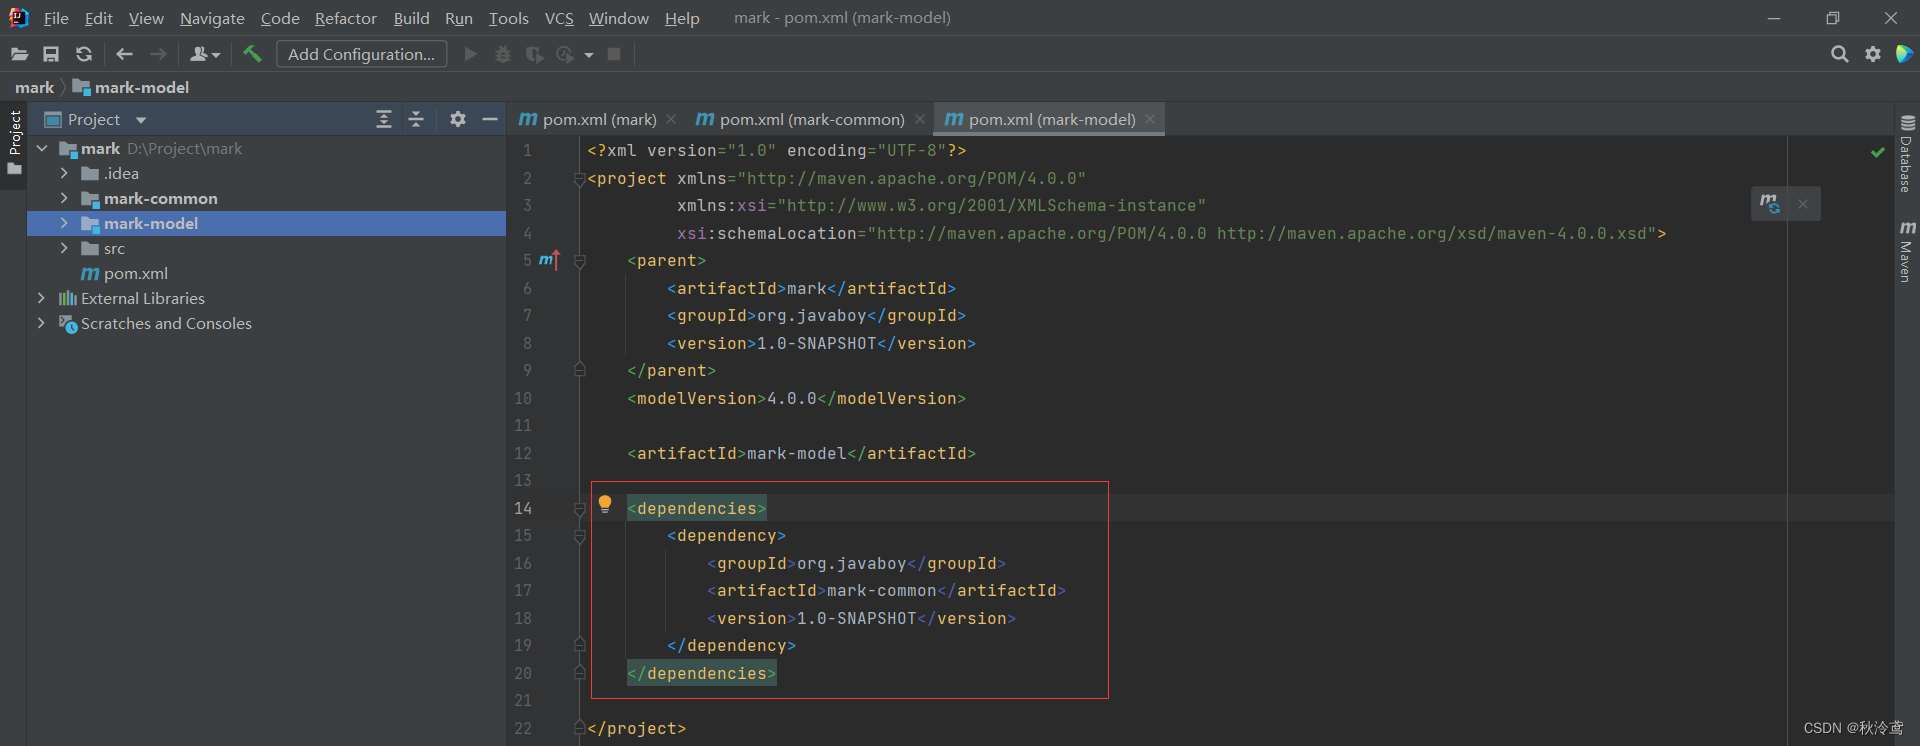Expand the mark-common module
The width and height of the screenshot is (1920, 746).
(x=64, y=198)
